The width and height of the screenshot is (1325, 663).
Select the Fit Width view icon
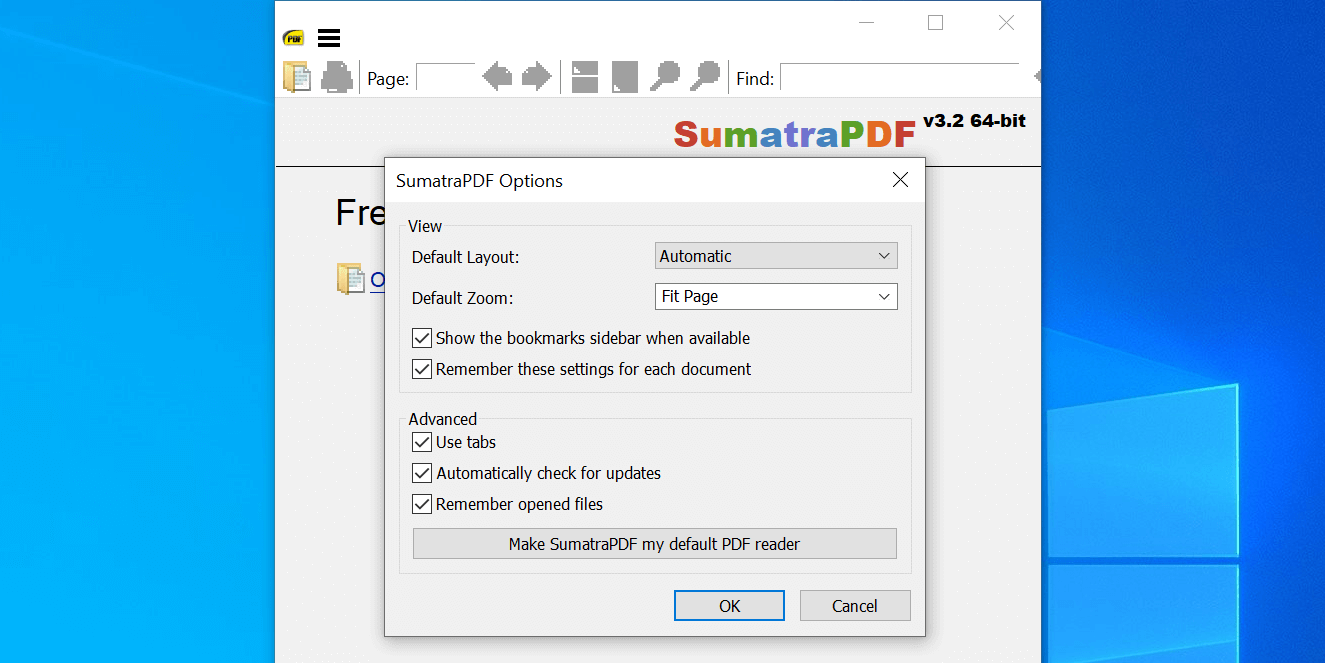[584, 77]
